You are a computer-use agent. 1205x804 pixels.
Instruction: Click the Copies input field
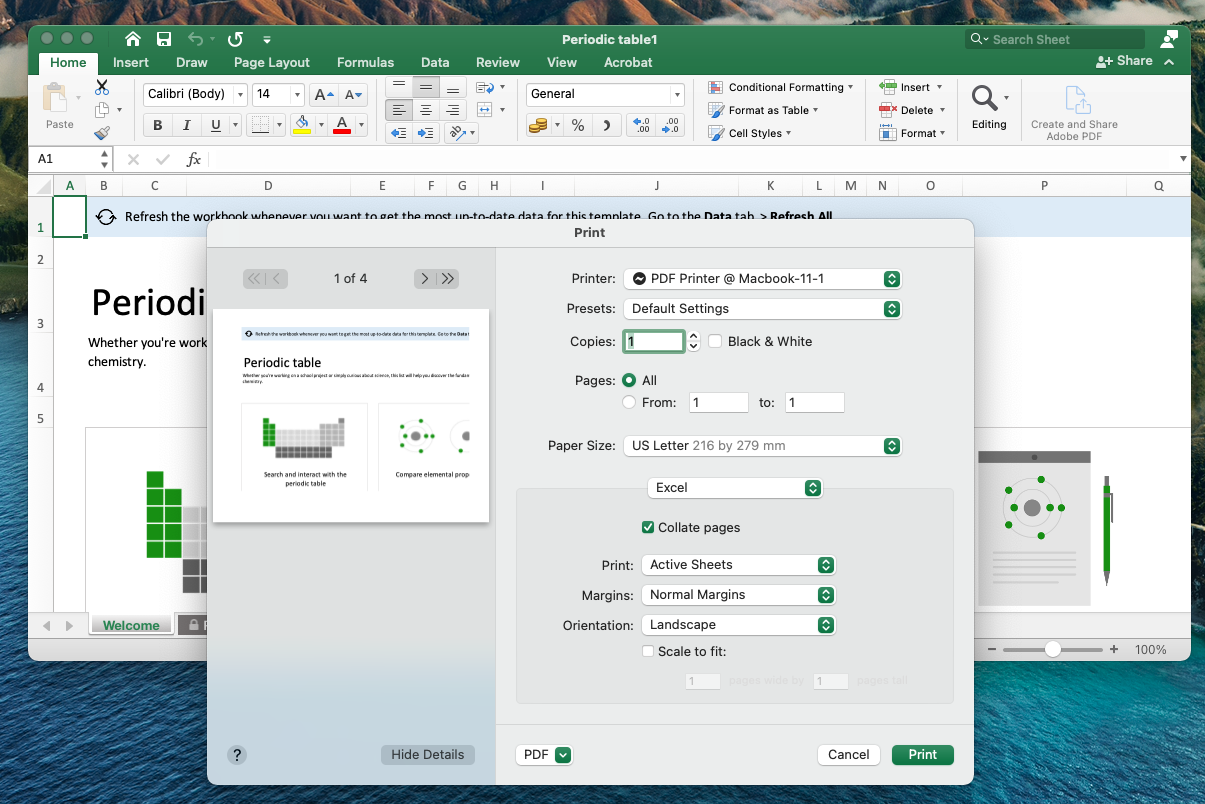[x=654, y=341]
